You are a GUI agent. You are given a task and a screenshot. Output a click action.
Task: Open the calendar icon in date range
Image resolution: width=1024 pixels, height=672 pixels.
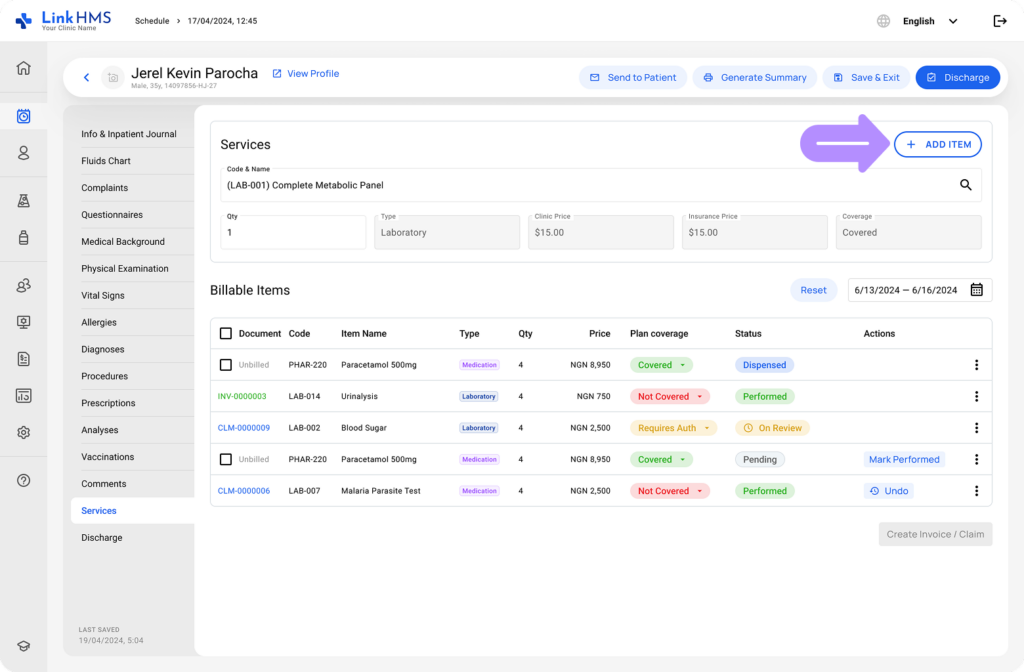(976, 290)
